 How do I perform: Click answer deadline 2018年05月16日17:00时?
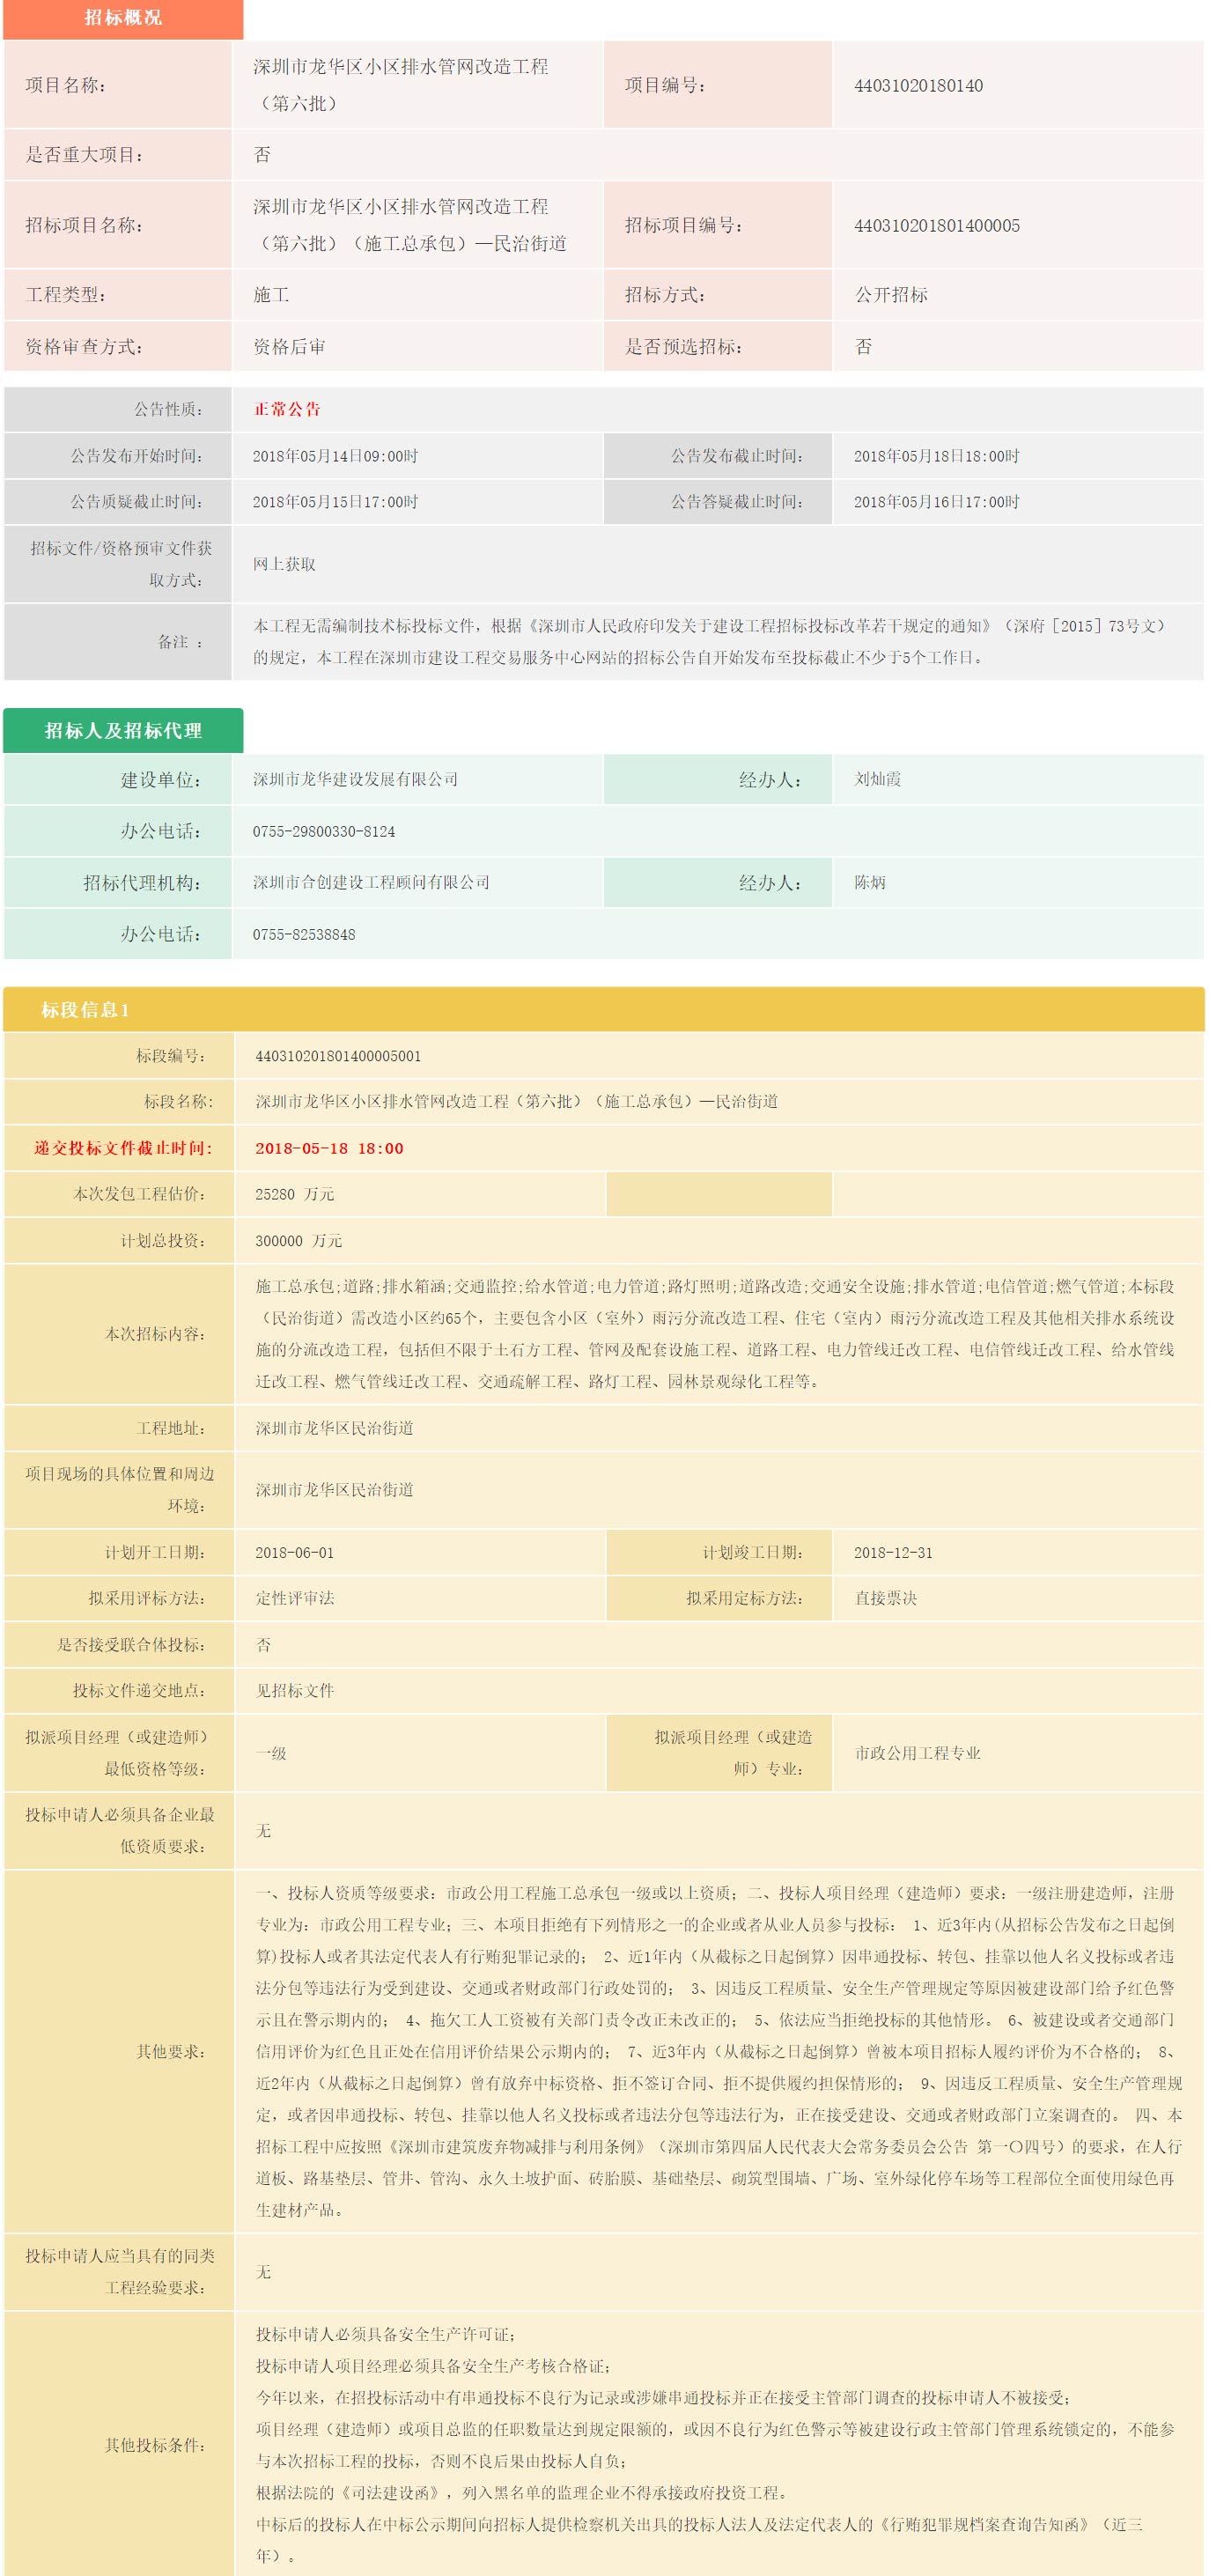936,502
